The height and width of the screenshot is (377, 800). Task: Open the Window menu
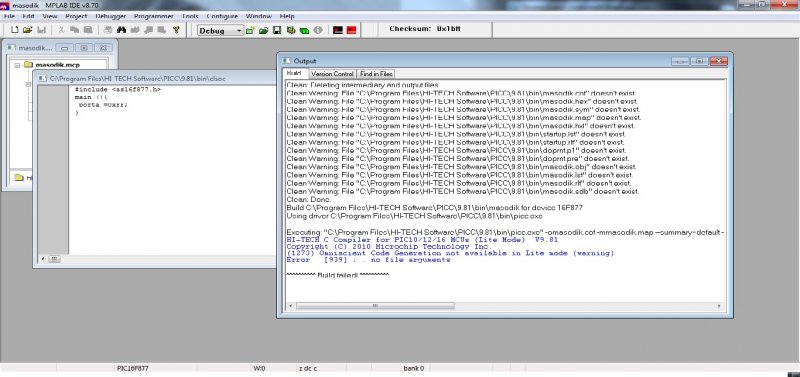click(259, 16)
